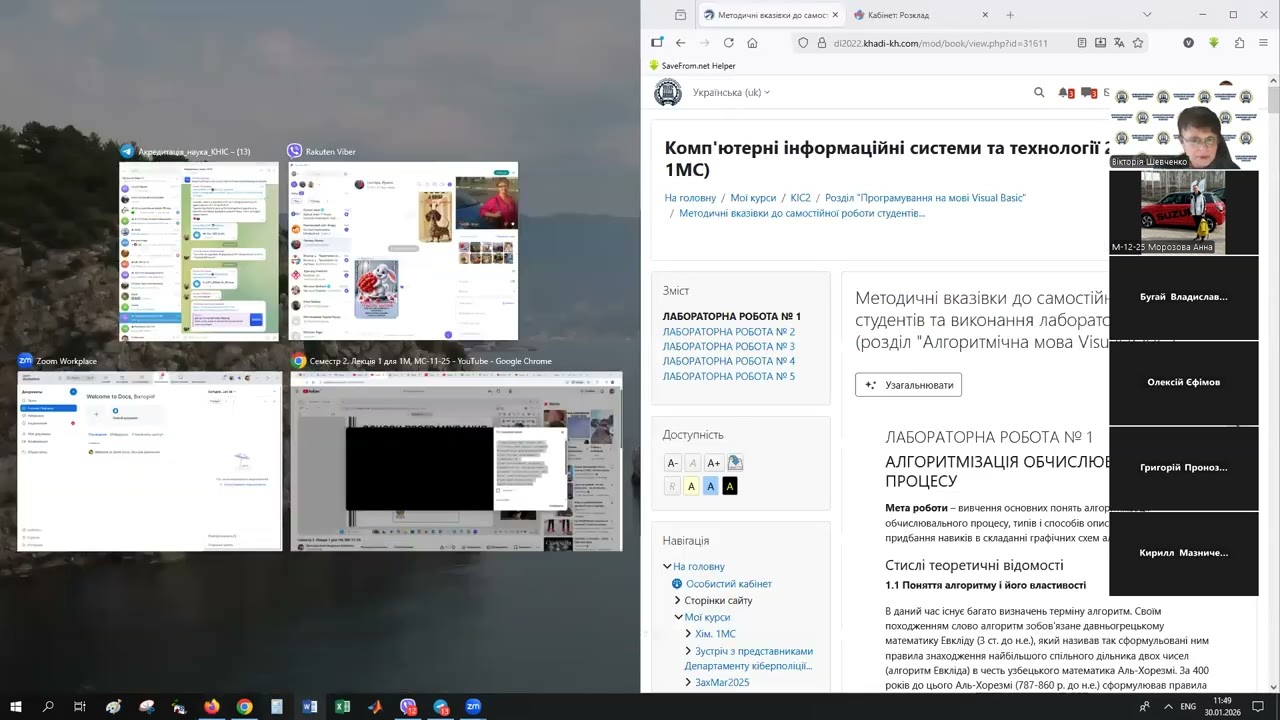The width and height of the screenshot is (1280, 720).
Task: Open MATLAB icon in the taskbar
Action: click(375, 707)
